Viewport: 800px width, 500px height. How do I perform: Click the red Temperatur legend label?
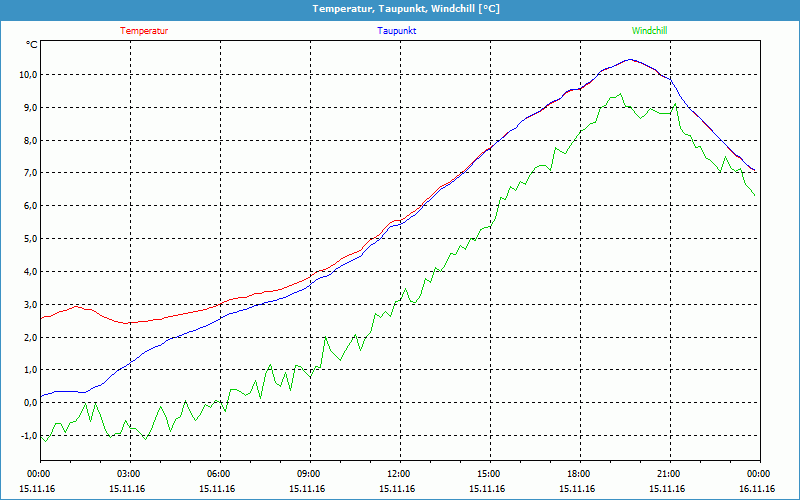click(x=144, y=31)
